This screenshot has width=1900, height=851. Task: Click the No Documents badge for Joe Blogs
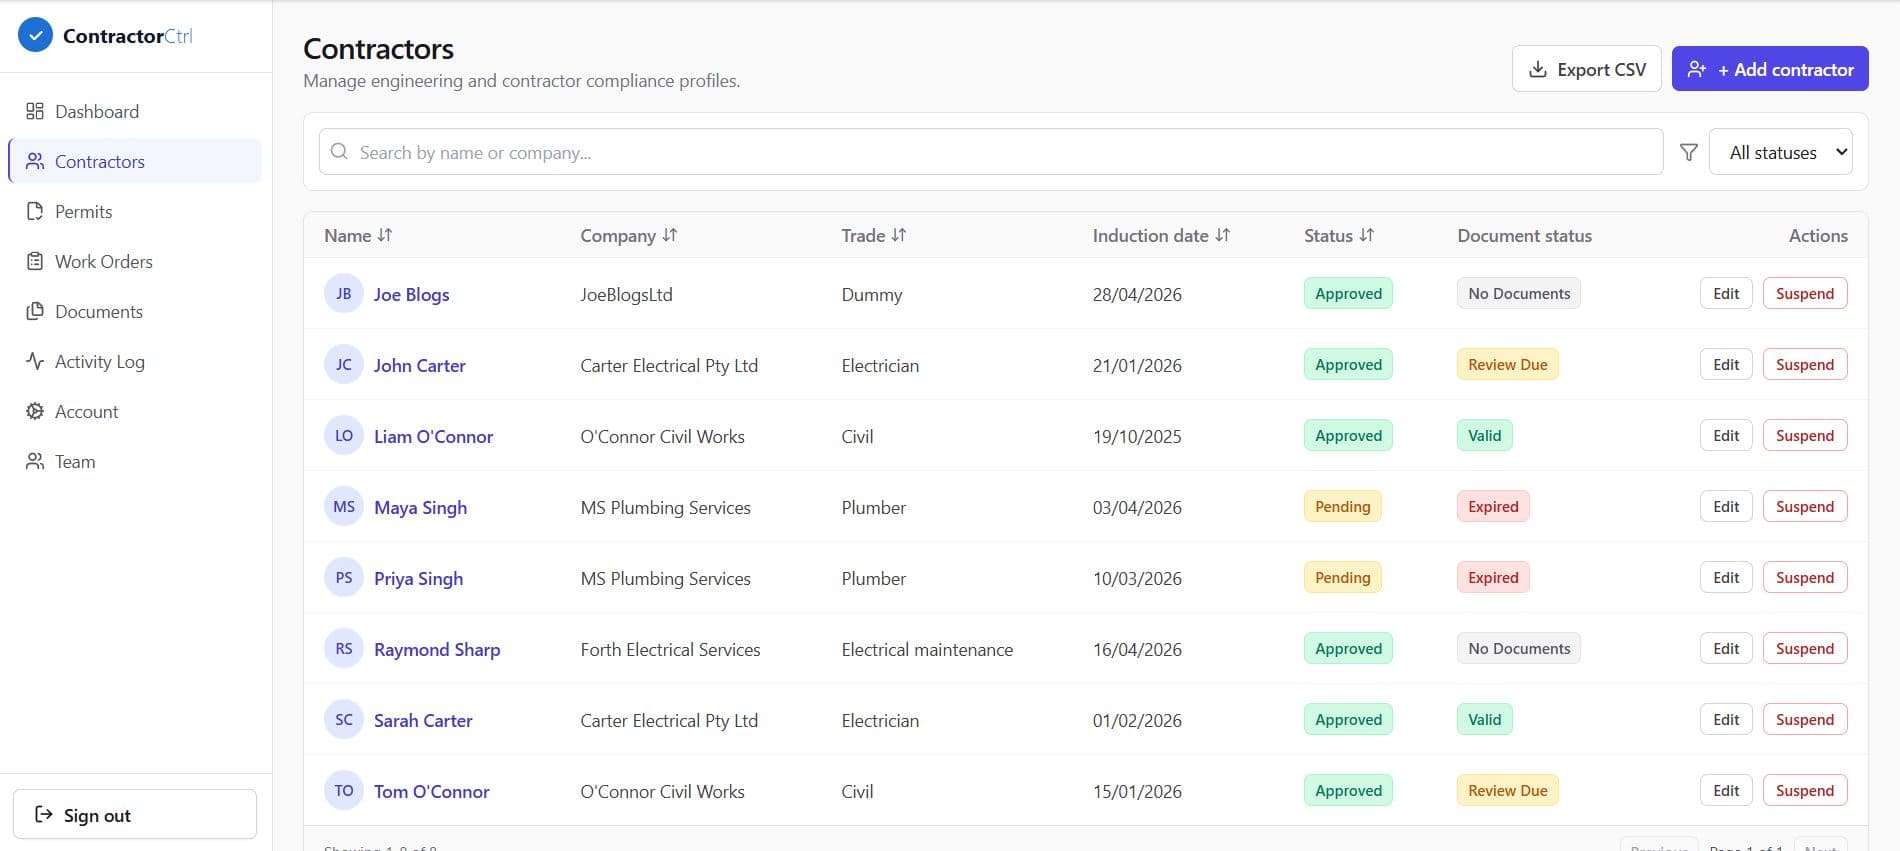click(x=1519, y=294)
